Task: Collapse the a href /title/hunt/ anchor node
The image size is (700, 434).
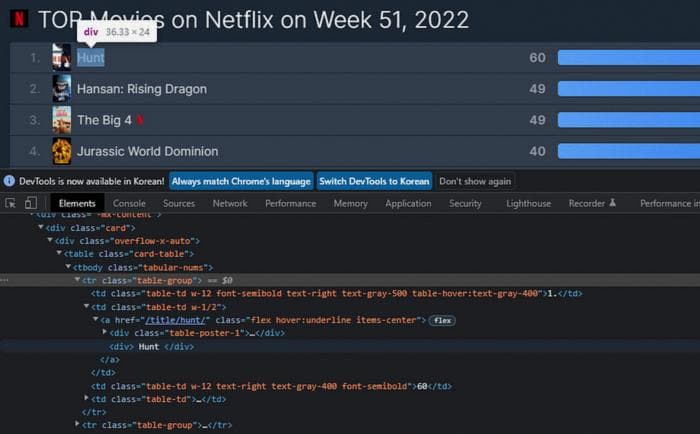Action: 96,319
